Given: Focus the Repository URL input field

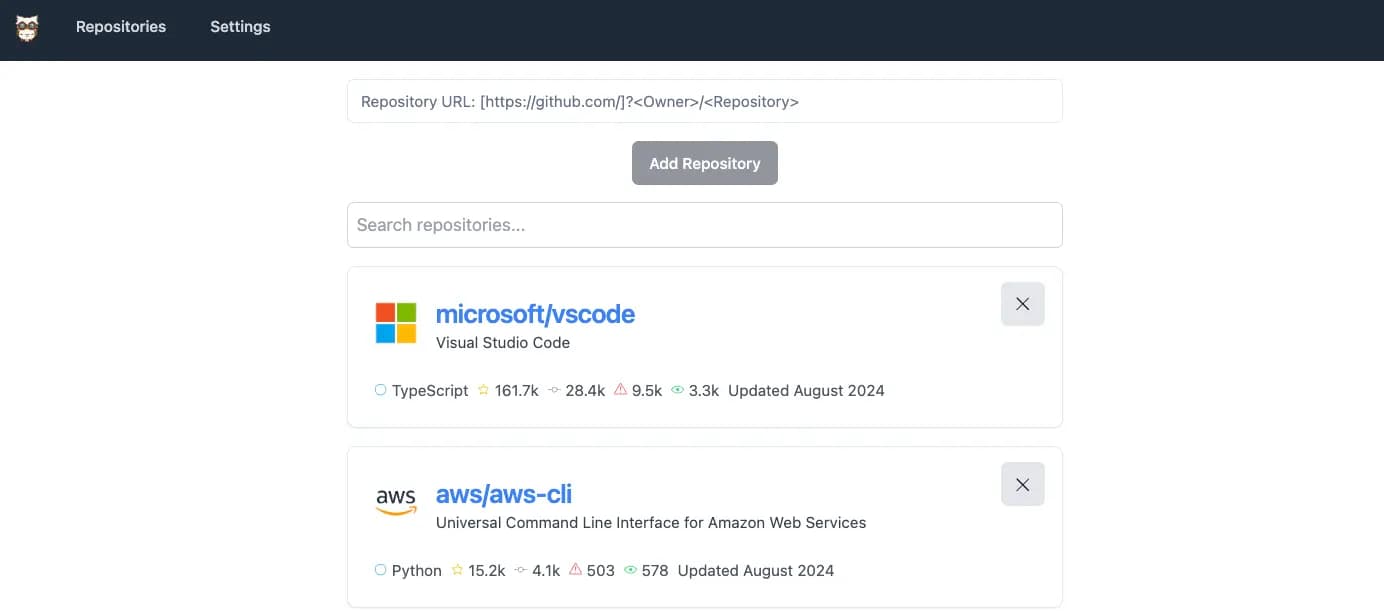Looking at the screenshot, I should pyautogui.click(x=704, y=101).
